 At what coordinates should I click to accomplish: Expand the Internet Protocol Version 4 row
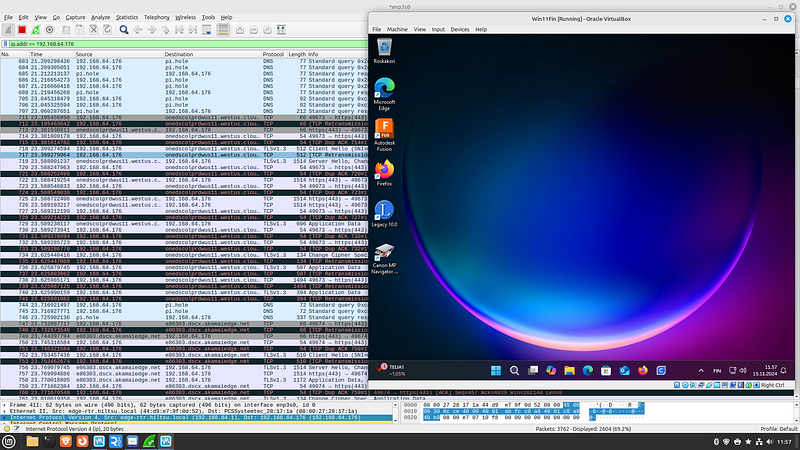click(x=5, y=417)
